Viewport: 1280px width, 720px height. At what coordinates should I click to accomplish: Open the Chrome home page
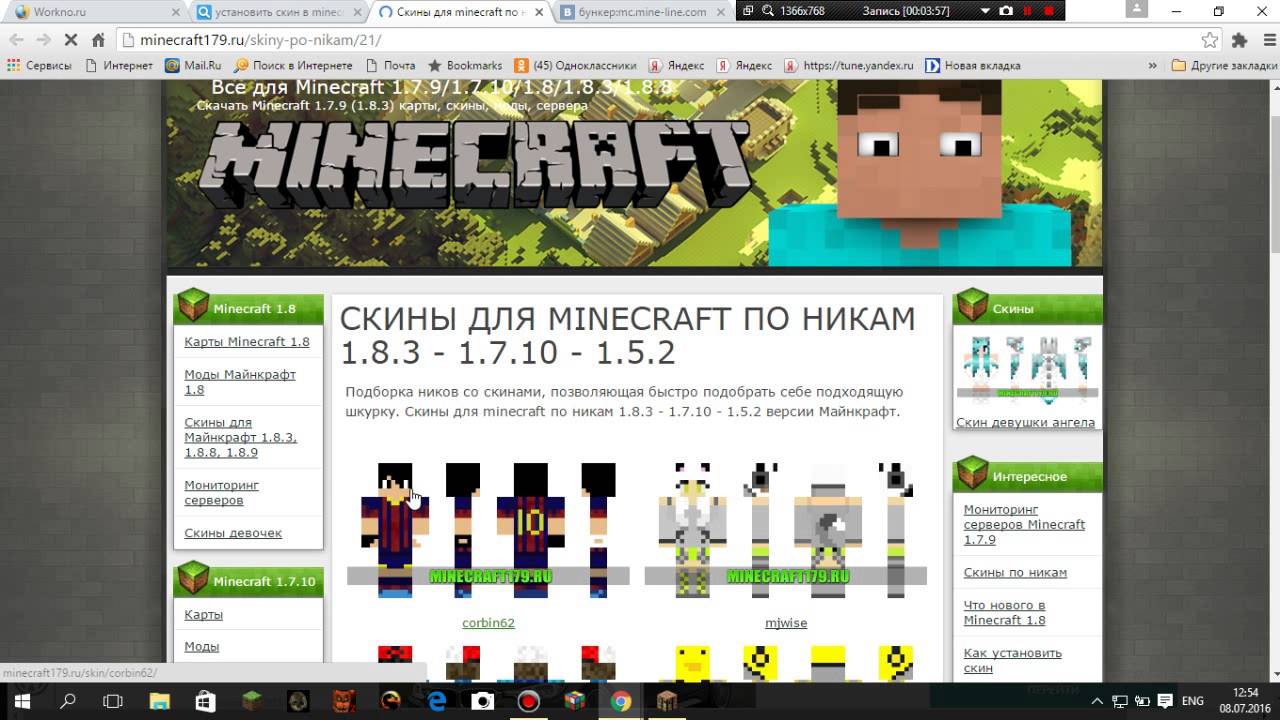98,40
